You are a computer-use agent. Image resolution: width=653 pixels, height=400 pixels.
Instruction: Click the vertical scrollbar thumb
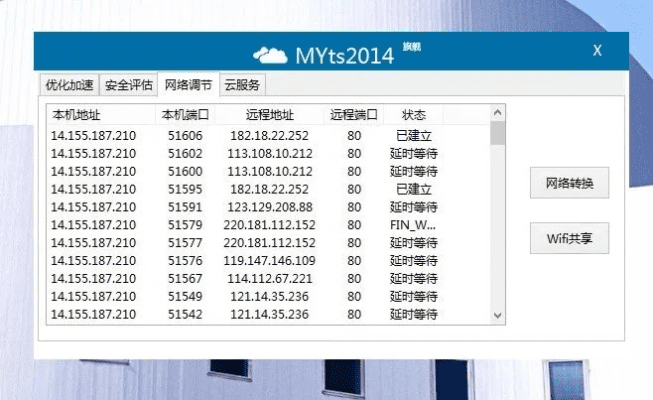497,134
